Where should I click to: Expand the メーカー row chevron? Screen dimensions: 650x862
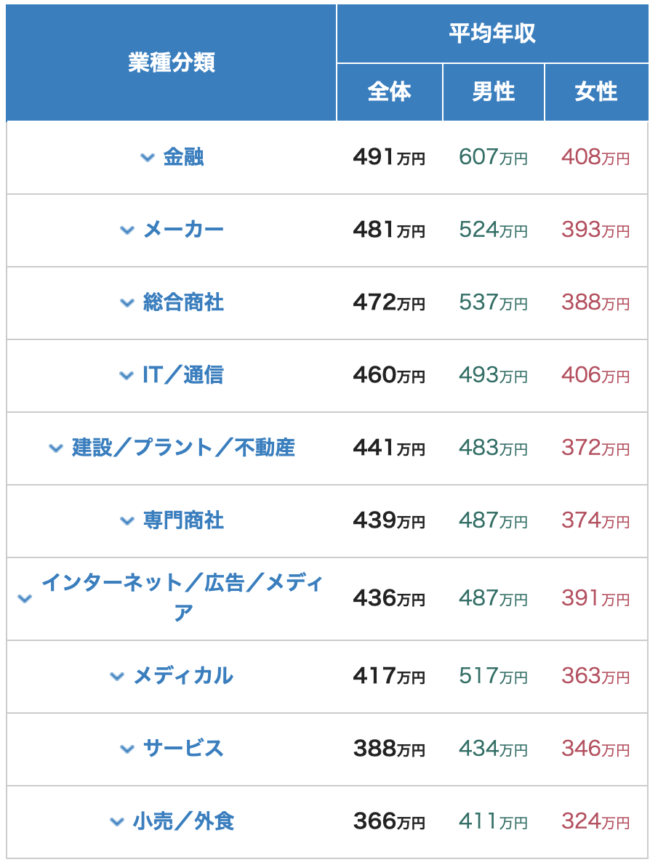(127, 230)
